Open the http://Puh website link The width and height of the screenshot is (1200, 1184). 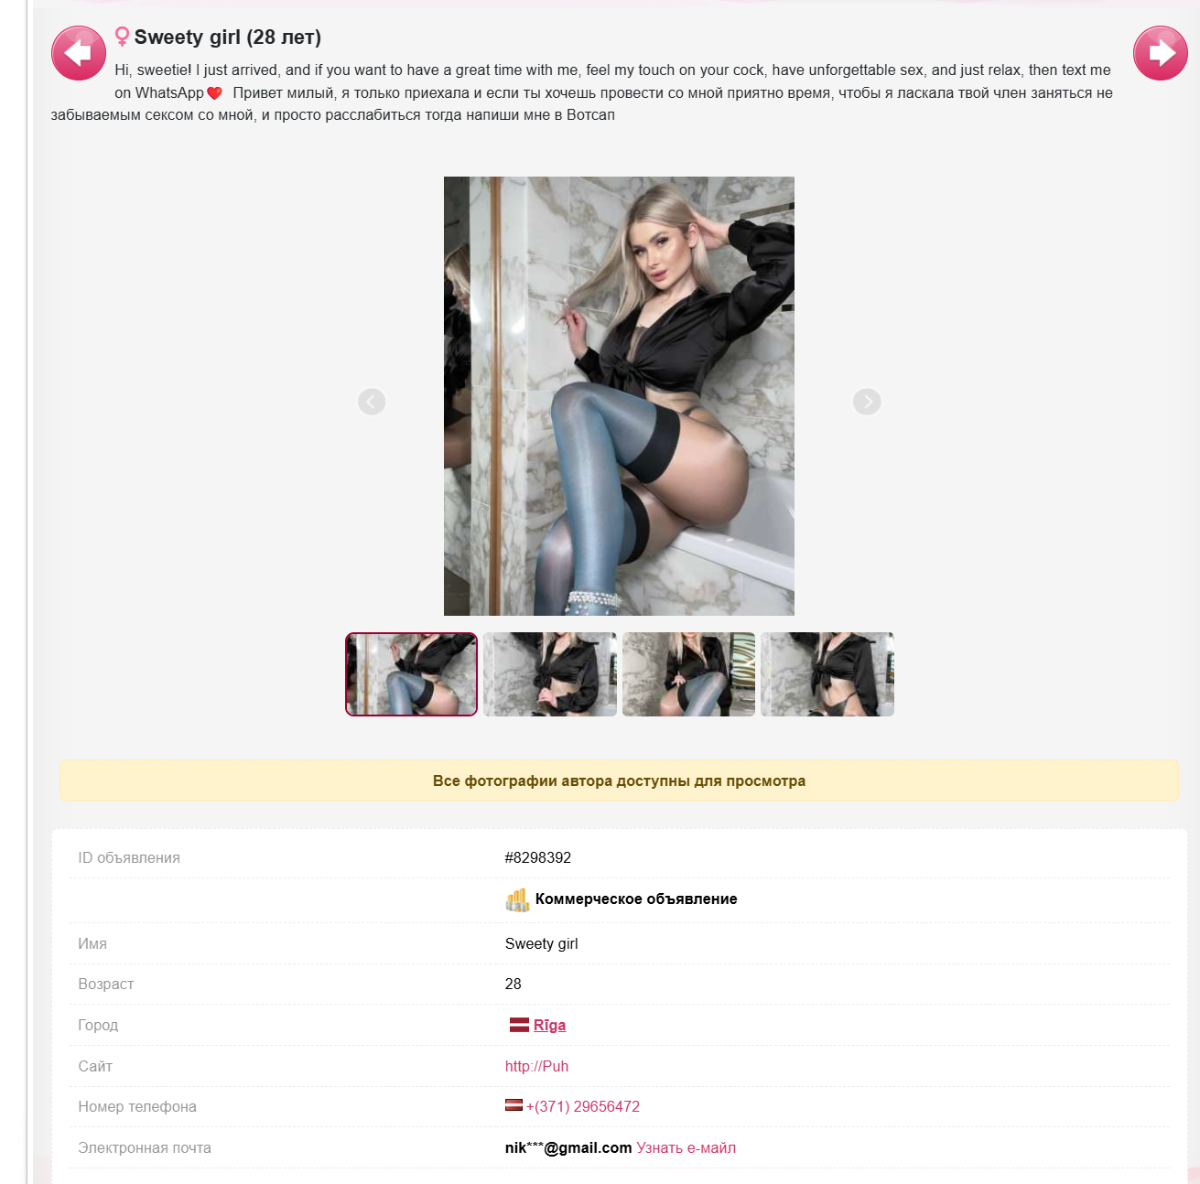pyautogui.click(x=537, y=1066)
